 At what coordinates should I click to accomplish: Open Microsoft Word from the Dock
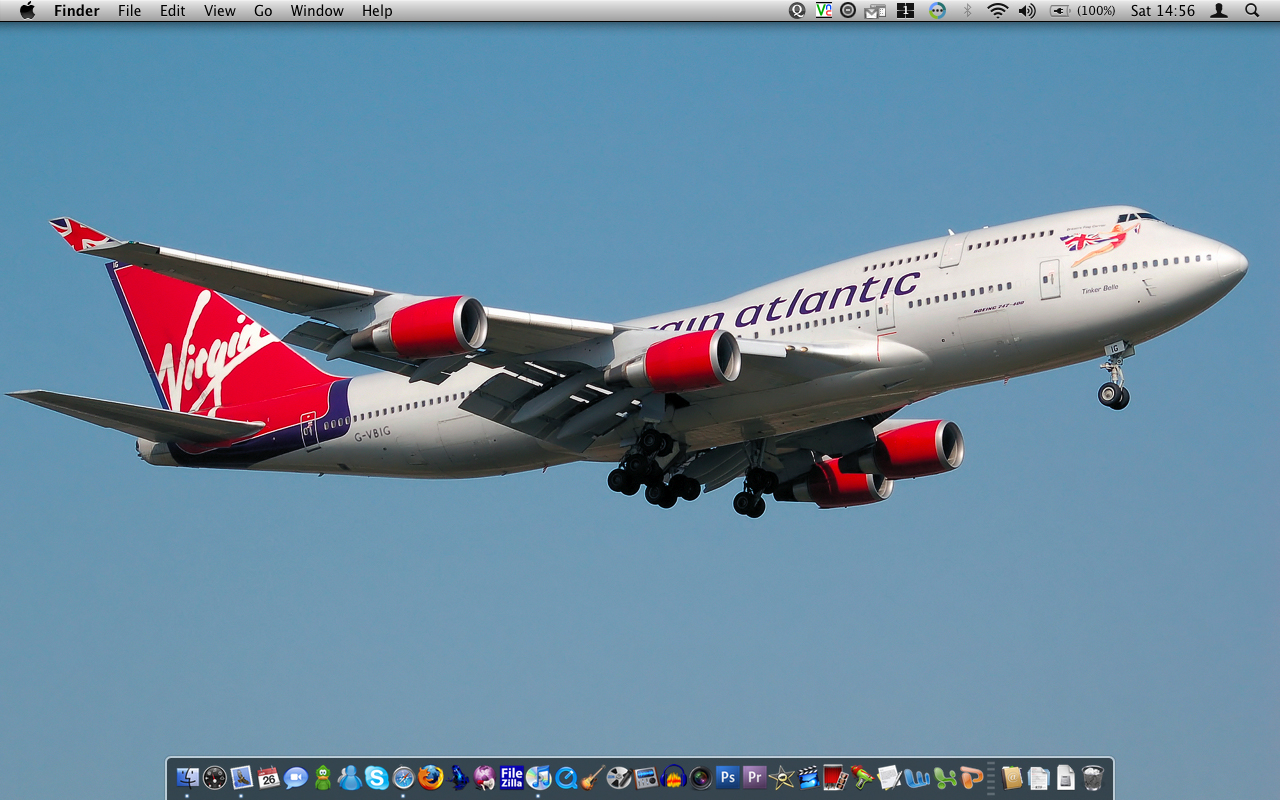[x=917, y=777]
